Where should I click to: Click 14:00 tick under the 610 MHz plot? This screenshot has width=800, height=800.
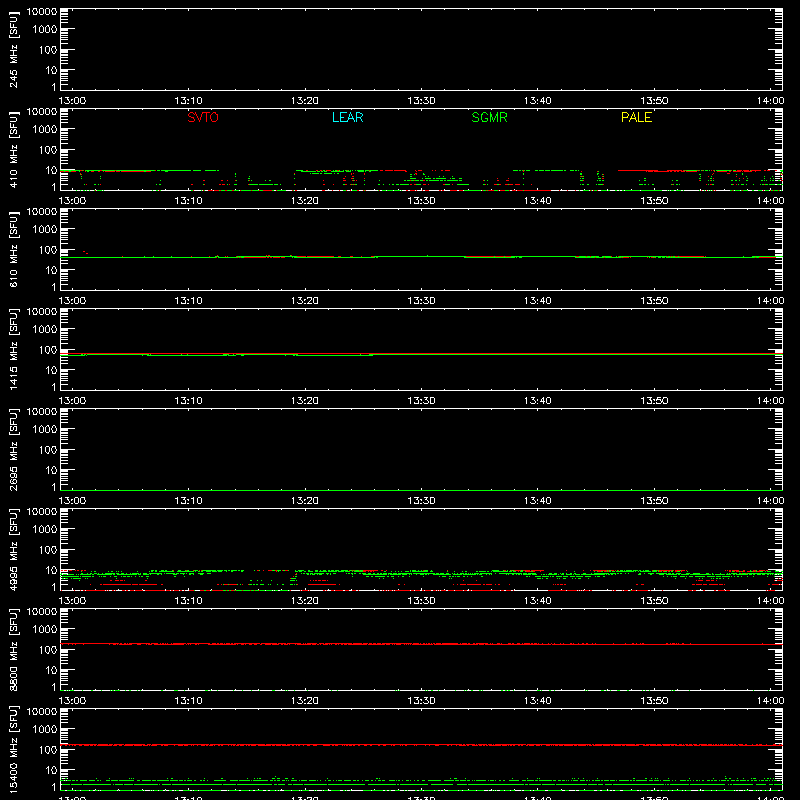pos(770,301)
